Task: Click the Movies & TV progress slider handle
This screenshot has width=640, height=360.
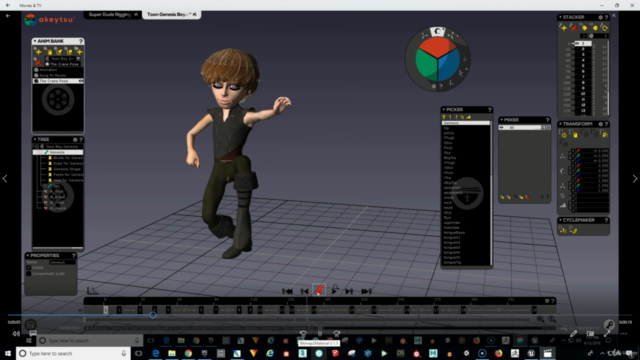Action: tap(153, 315)
